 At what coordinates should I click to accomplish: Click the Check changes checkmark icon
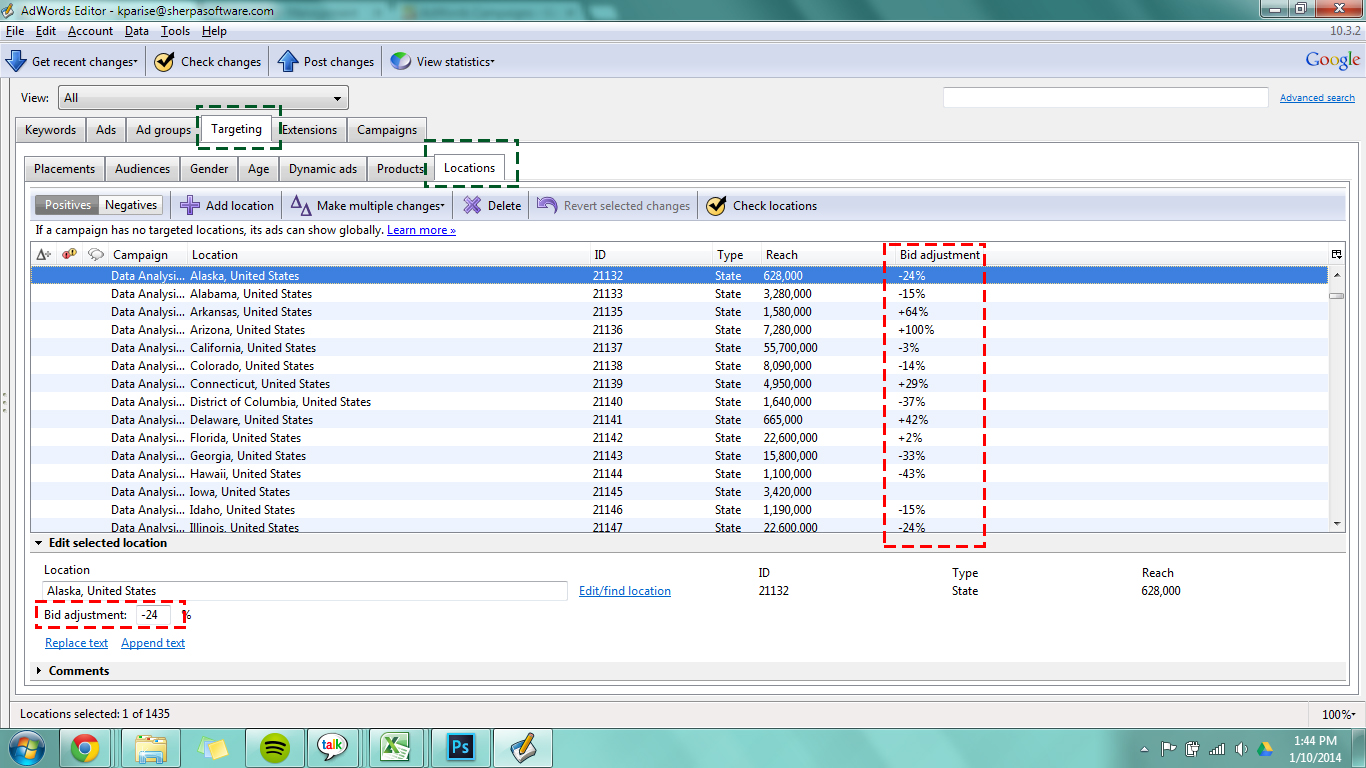pyautogui.click(x=164, y=61)
